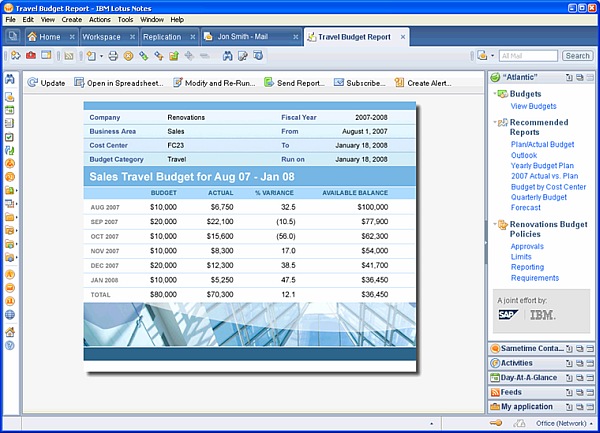Open the Limits policy link
Screen dimensions: 600x433
pos(521,257)
